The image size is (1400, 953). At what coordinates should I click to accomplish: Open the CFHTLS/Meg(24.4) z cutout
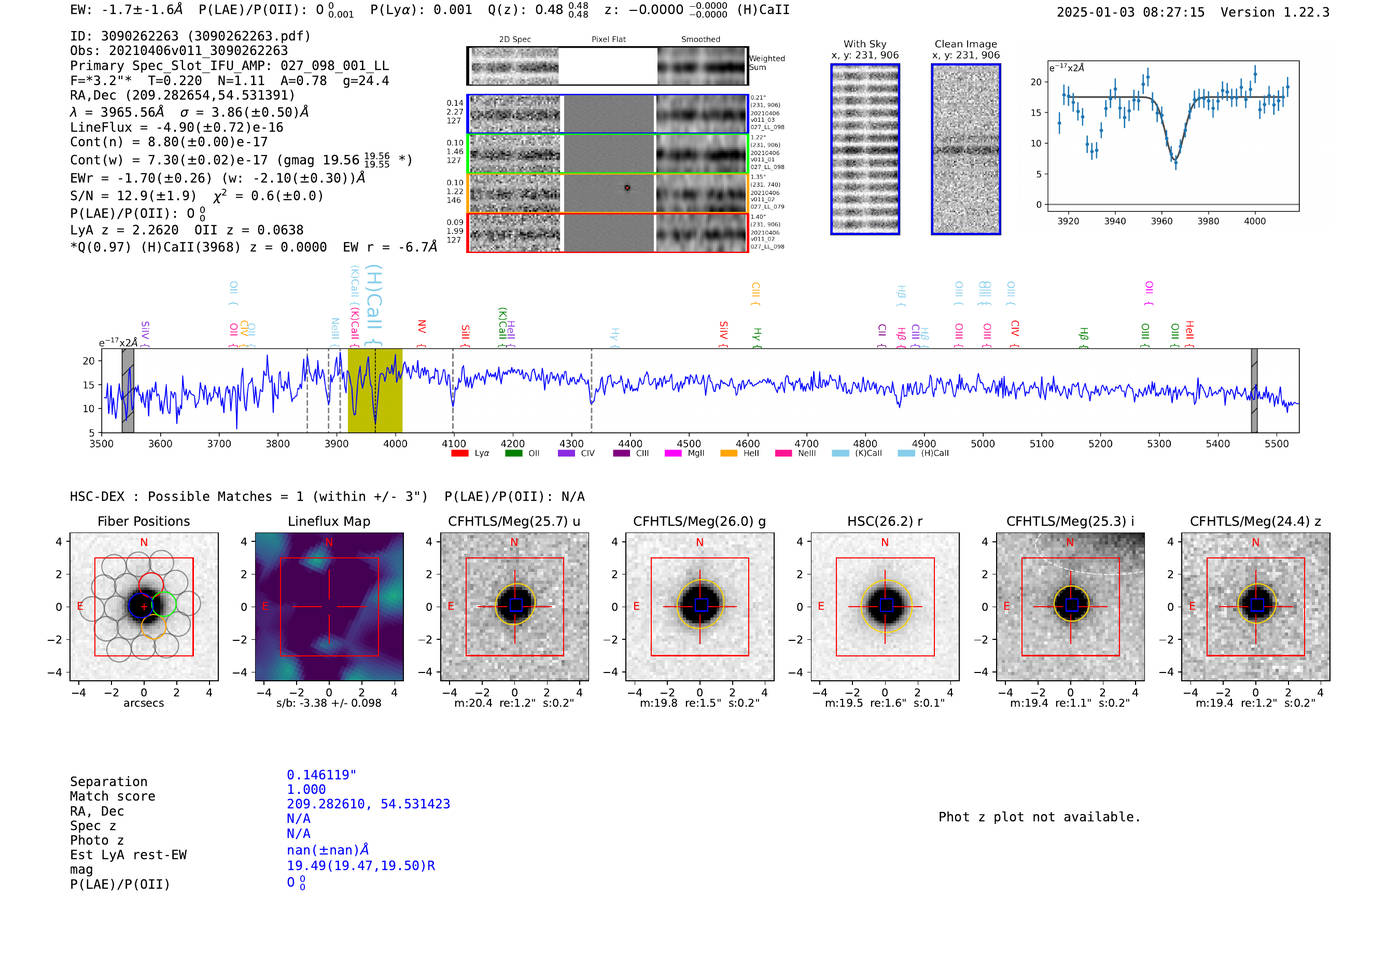[1255, 606]
